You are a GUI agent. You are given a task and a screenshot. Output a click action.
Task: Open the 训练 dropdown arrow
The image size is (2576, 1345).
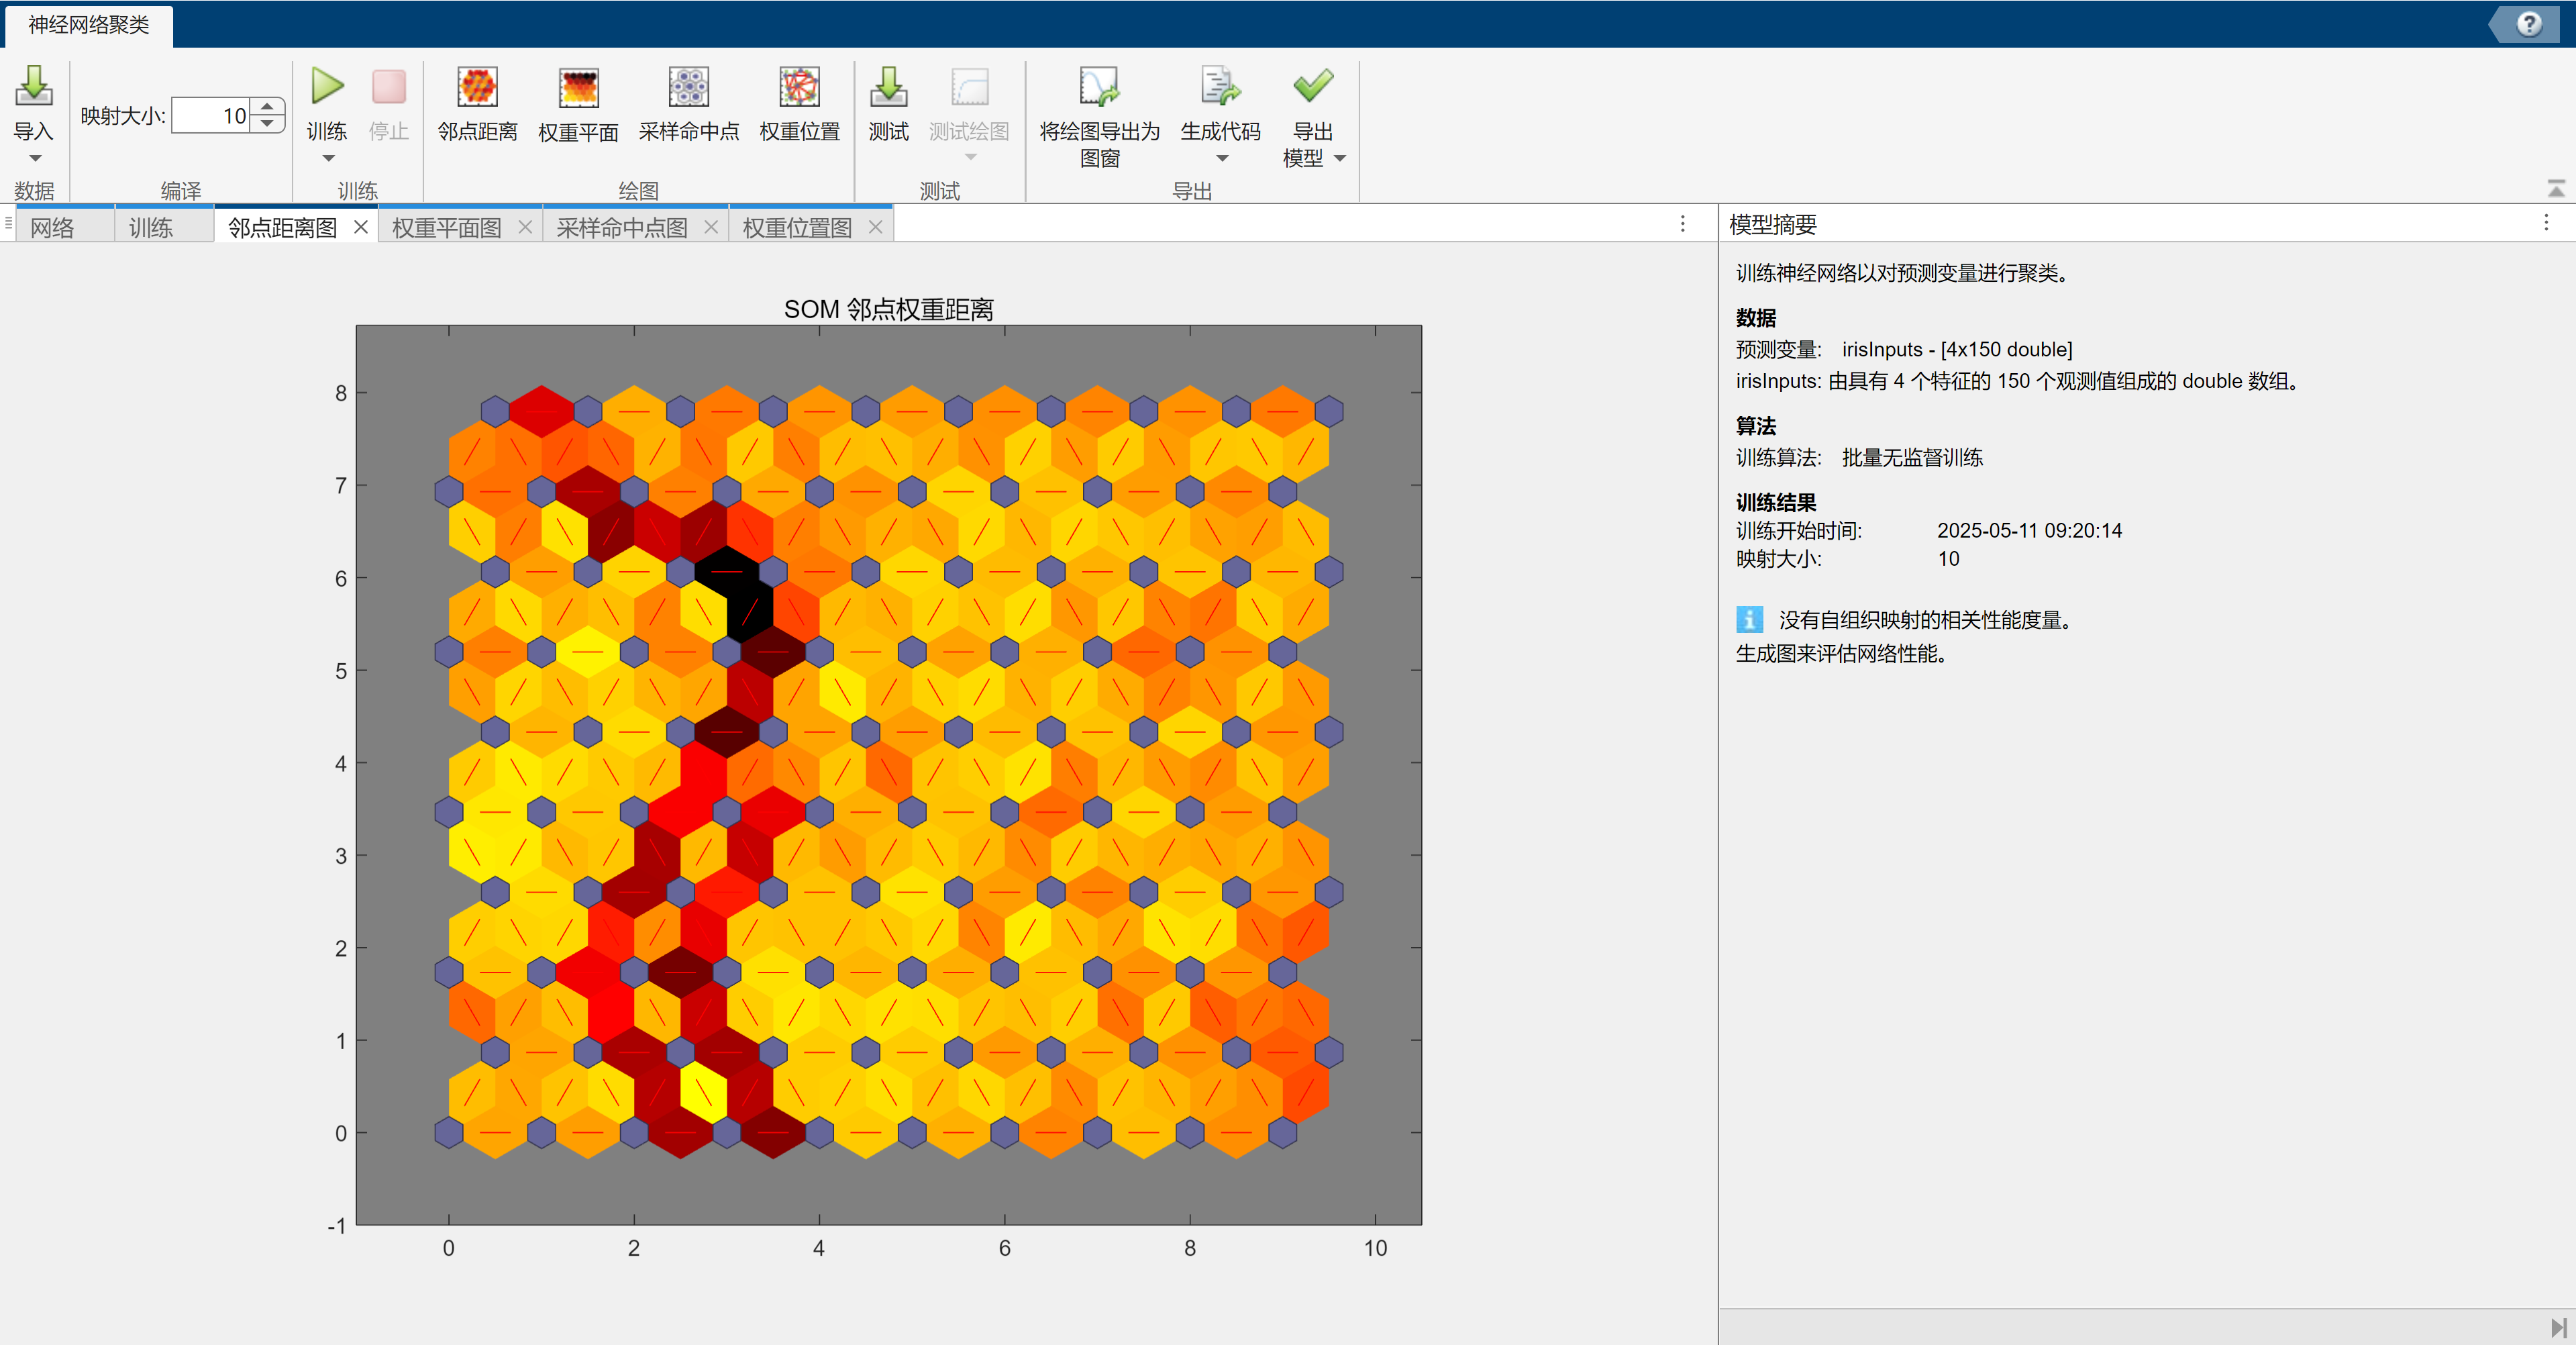coord(327,159)
